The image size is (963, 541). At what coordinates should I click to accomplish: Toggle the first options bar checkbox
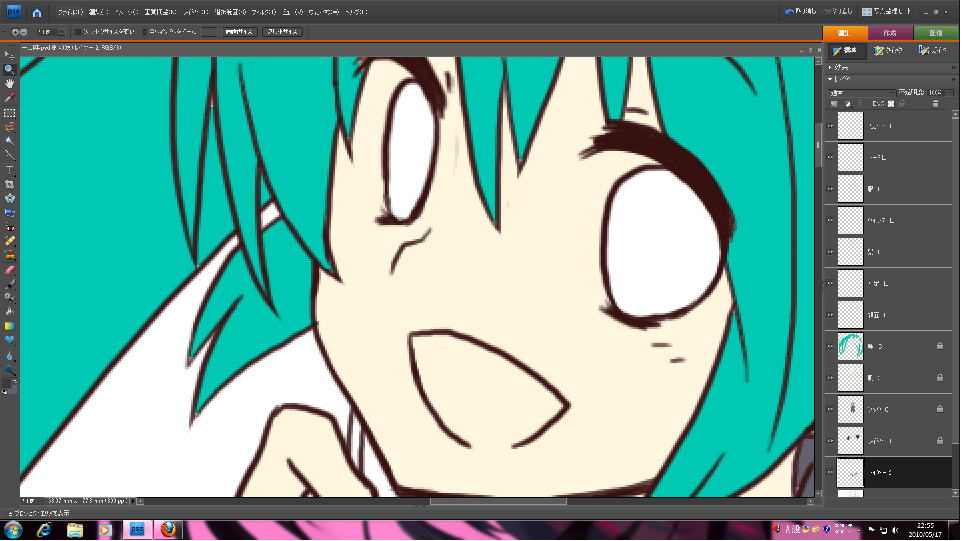[x=77, y=32]
